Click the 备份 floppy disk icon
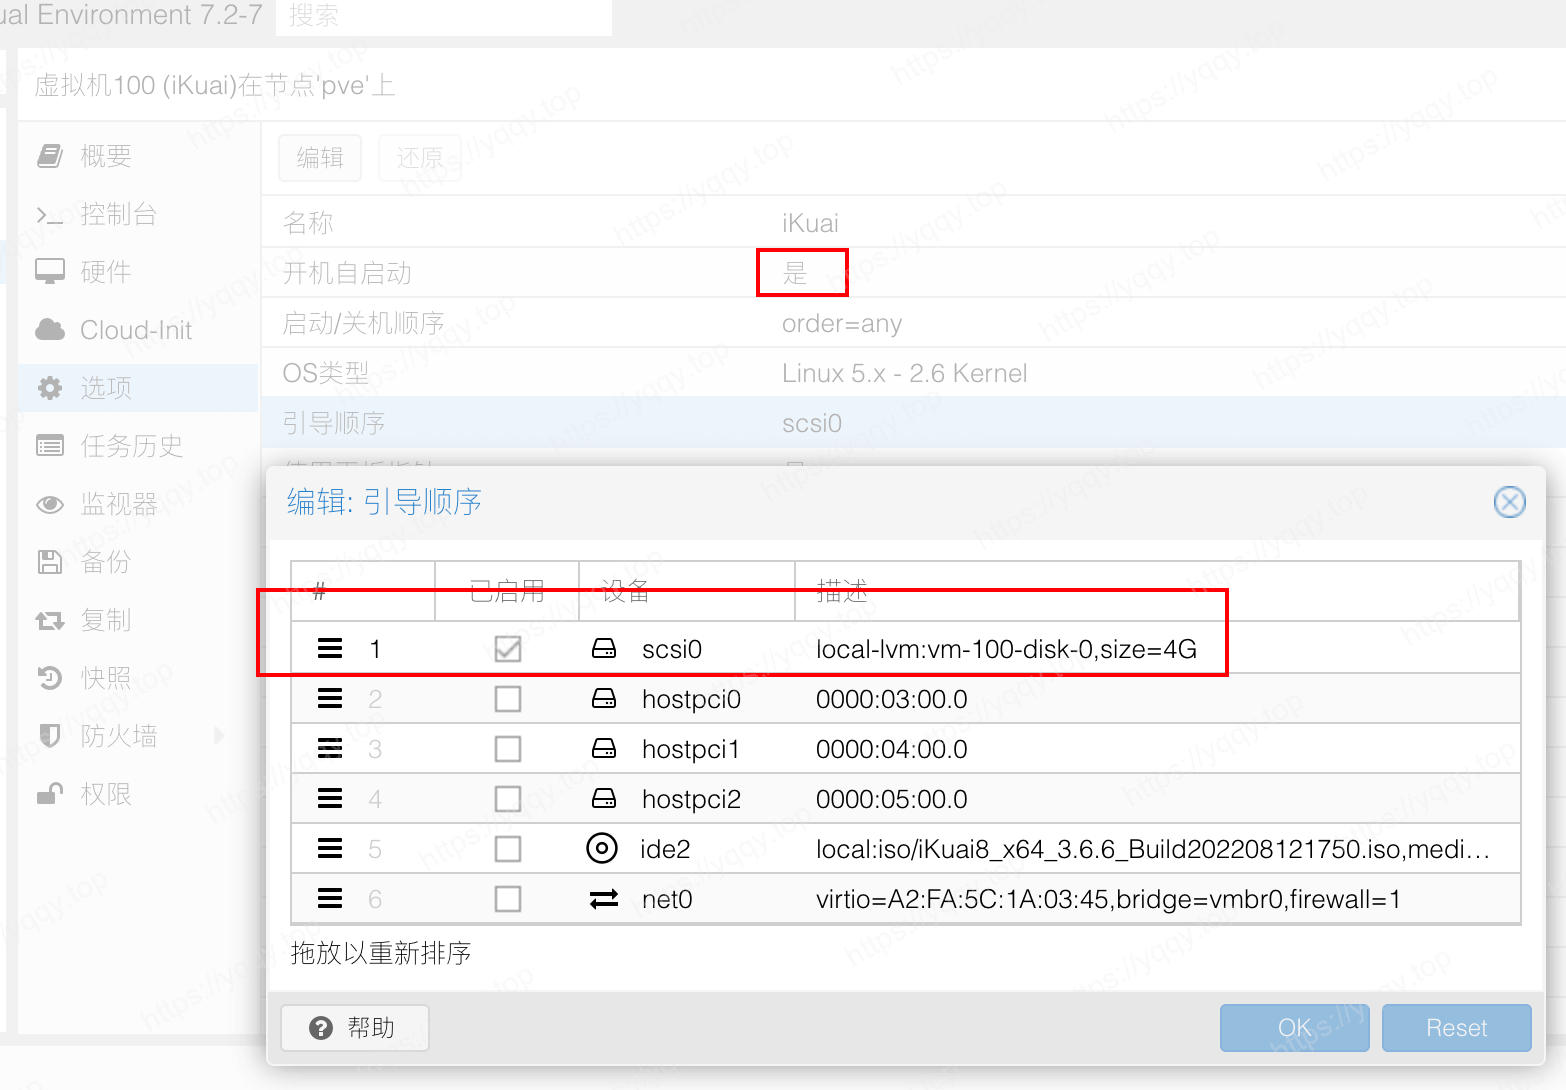This screenshot has height=1090, width=1566. [x=50, y=562]
